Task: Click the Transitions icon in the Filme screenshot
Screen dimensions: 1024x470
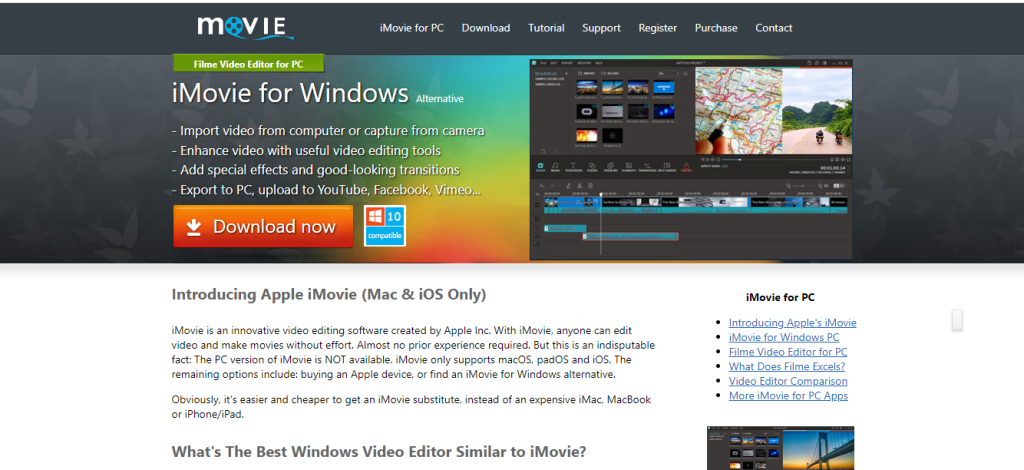Action: pyautogui.click(x=647, y=168)
